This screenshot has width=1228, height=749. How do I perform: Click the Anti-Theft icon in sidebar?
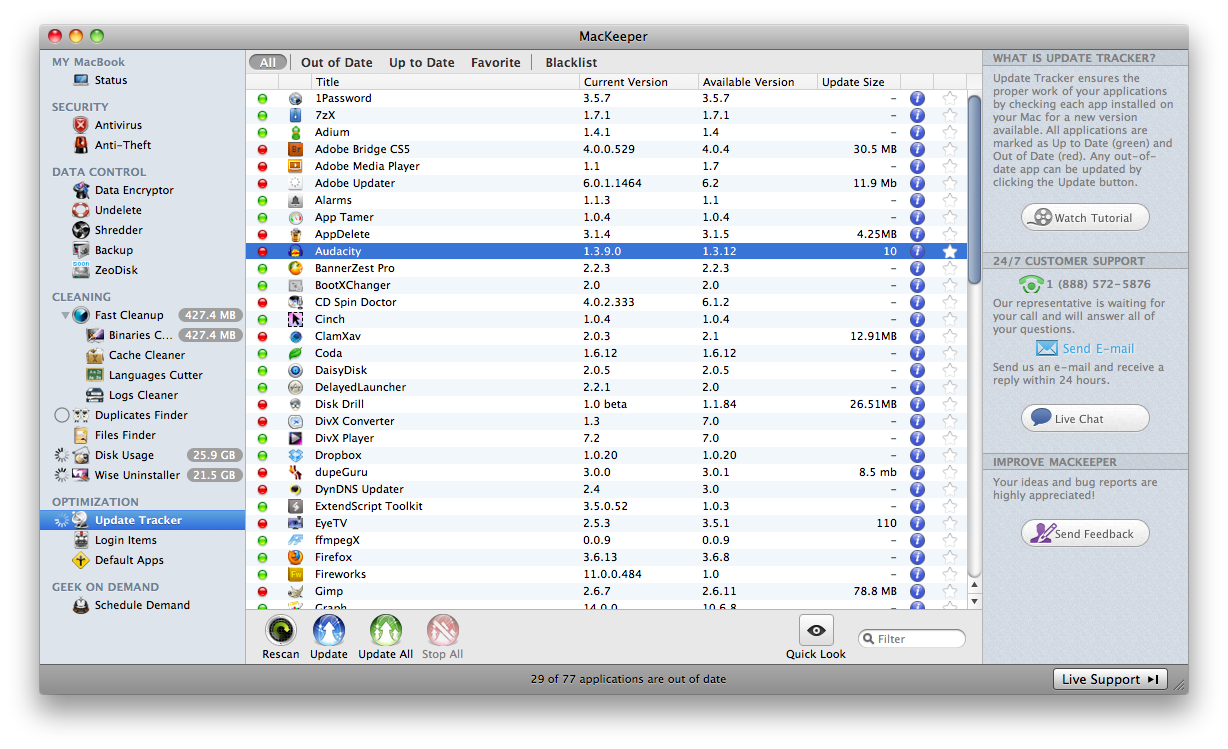click(x=81, y=145)
